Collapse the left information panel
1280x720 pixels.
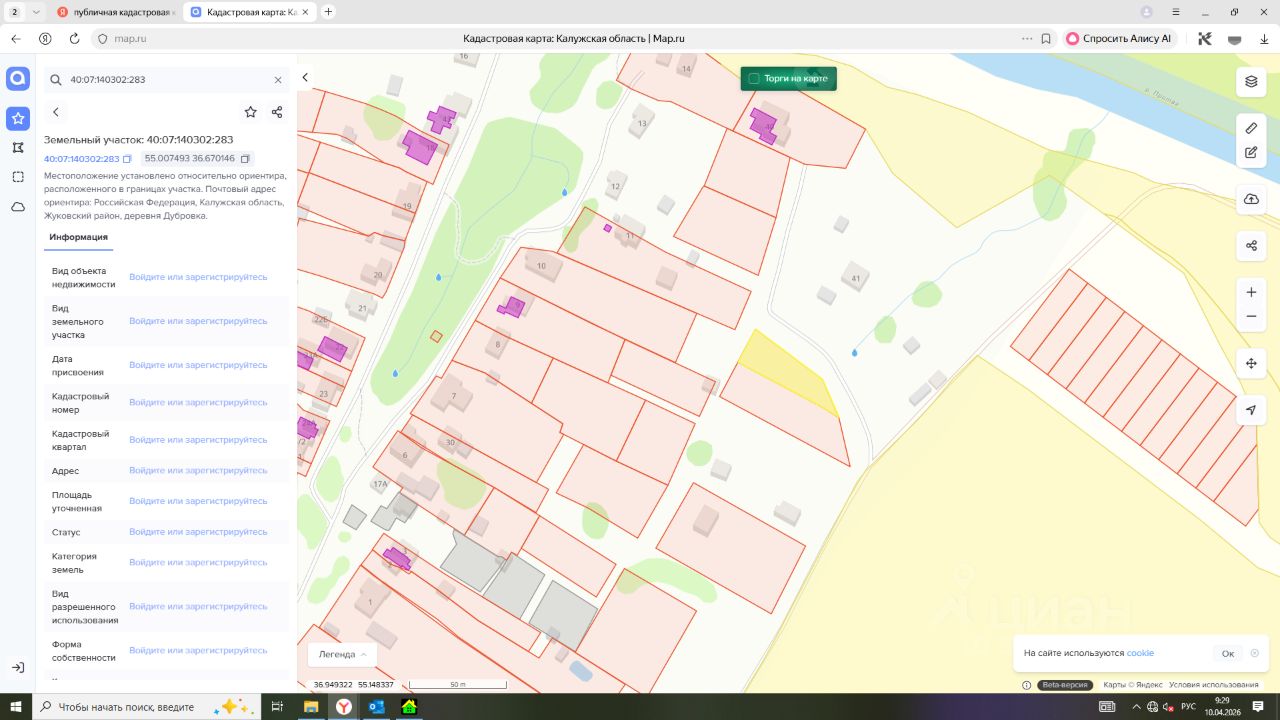305,78
